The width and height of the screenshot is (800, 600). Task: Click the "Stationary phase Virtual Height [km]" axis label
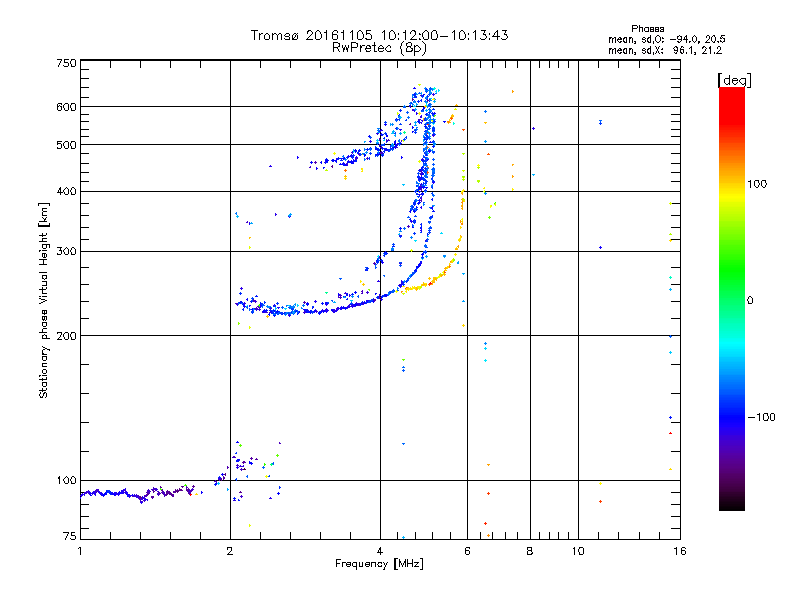pos(44,300)
